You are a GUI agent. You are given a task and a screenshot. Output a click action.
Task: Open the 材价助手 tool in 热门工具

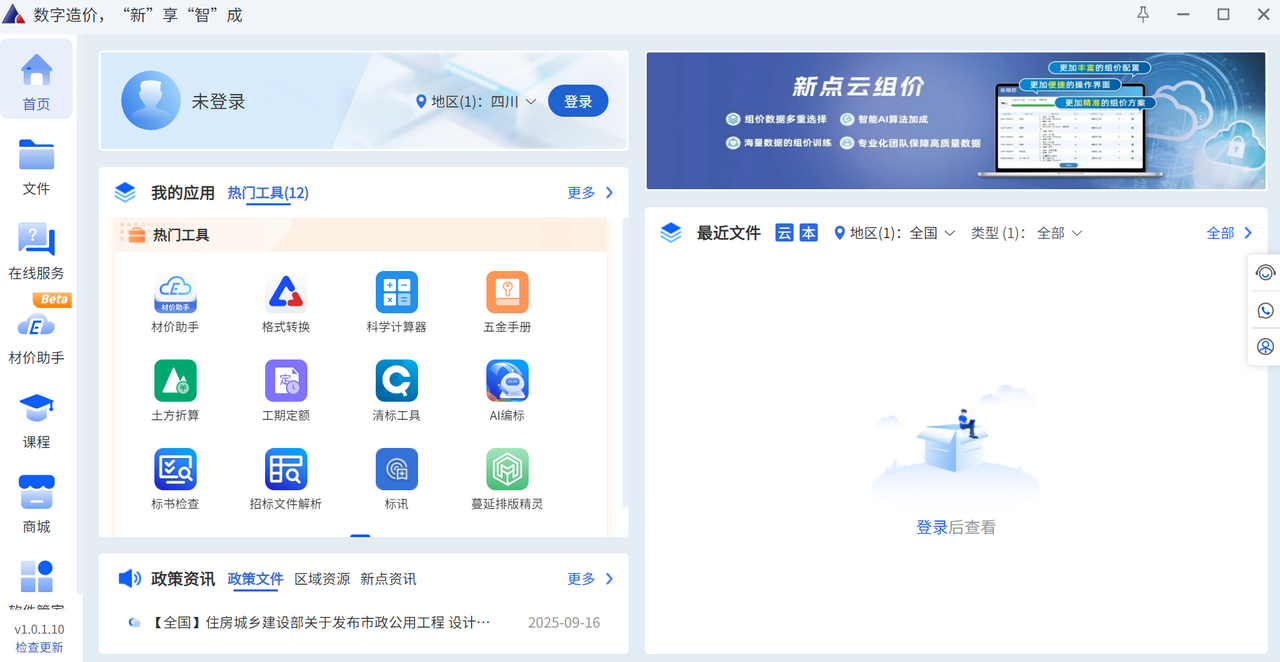point(175,300)
